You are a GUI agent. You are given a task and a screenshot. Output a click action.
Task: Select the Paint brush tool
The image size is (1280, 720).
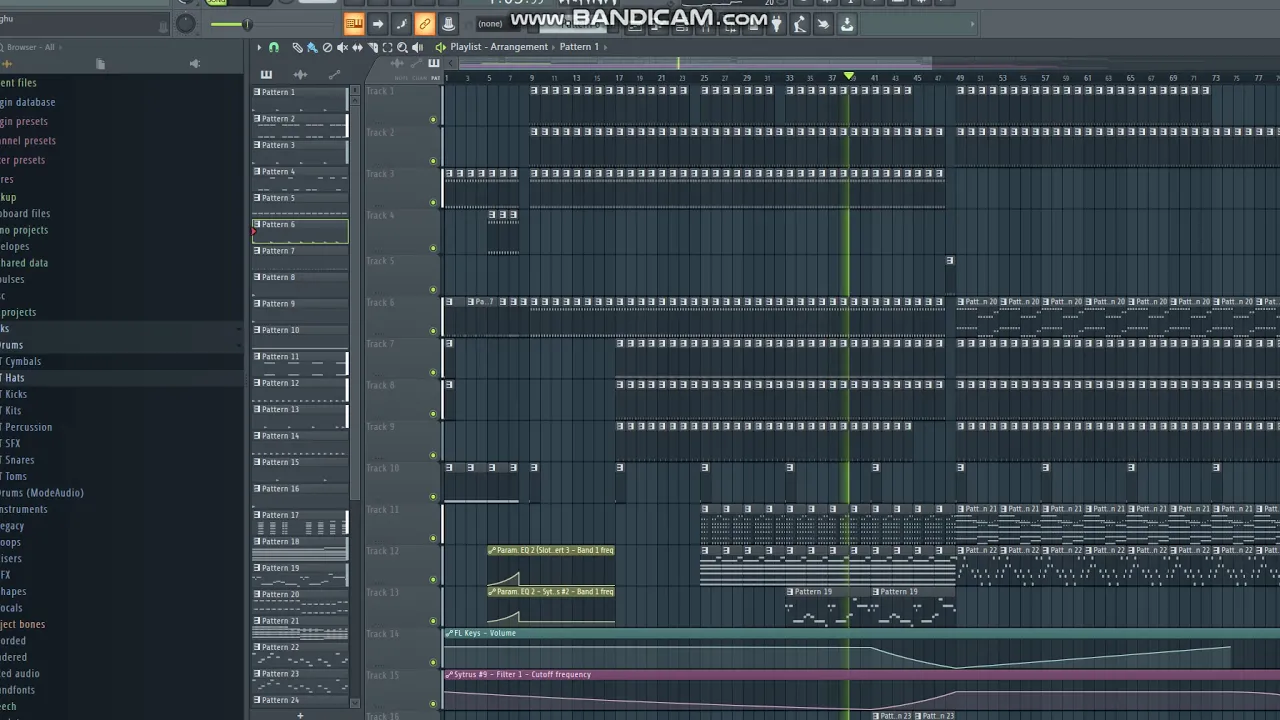click(x=312, y=47)
